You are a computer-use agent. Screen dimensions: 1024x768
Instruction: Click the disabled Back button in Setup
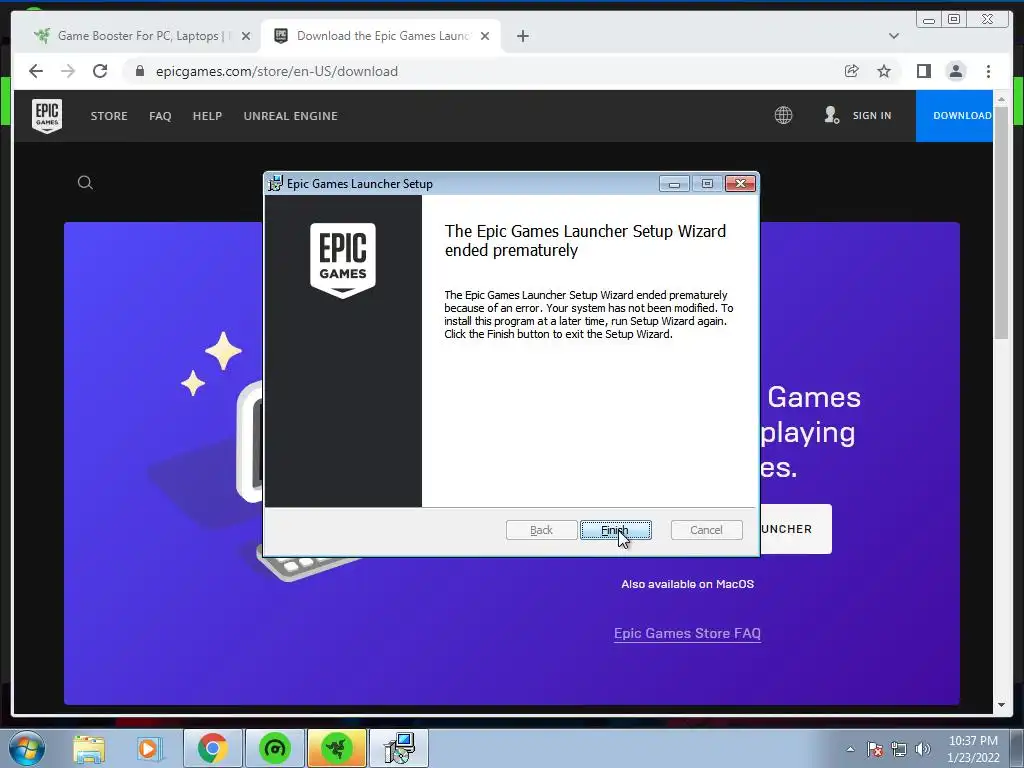point(541,530)
